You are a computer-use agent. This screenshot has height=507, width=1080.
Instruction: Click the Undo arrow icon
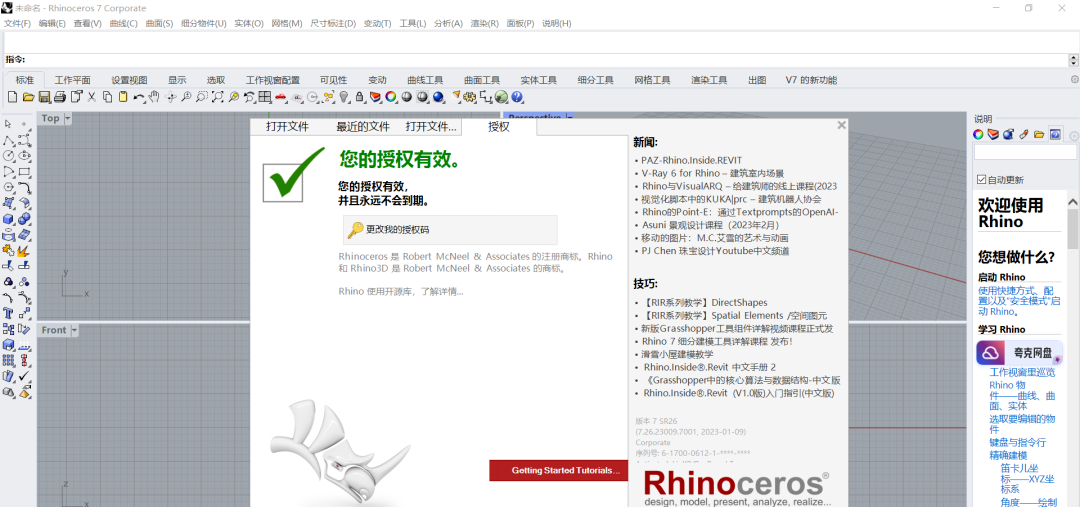pyautogui.click(x=138, y=97)
